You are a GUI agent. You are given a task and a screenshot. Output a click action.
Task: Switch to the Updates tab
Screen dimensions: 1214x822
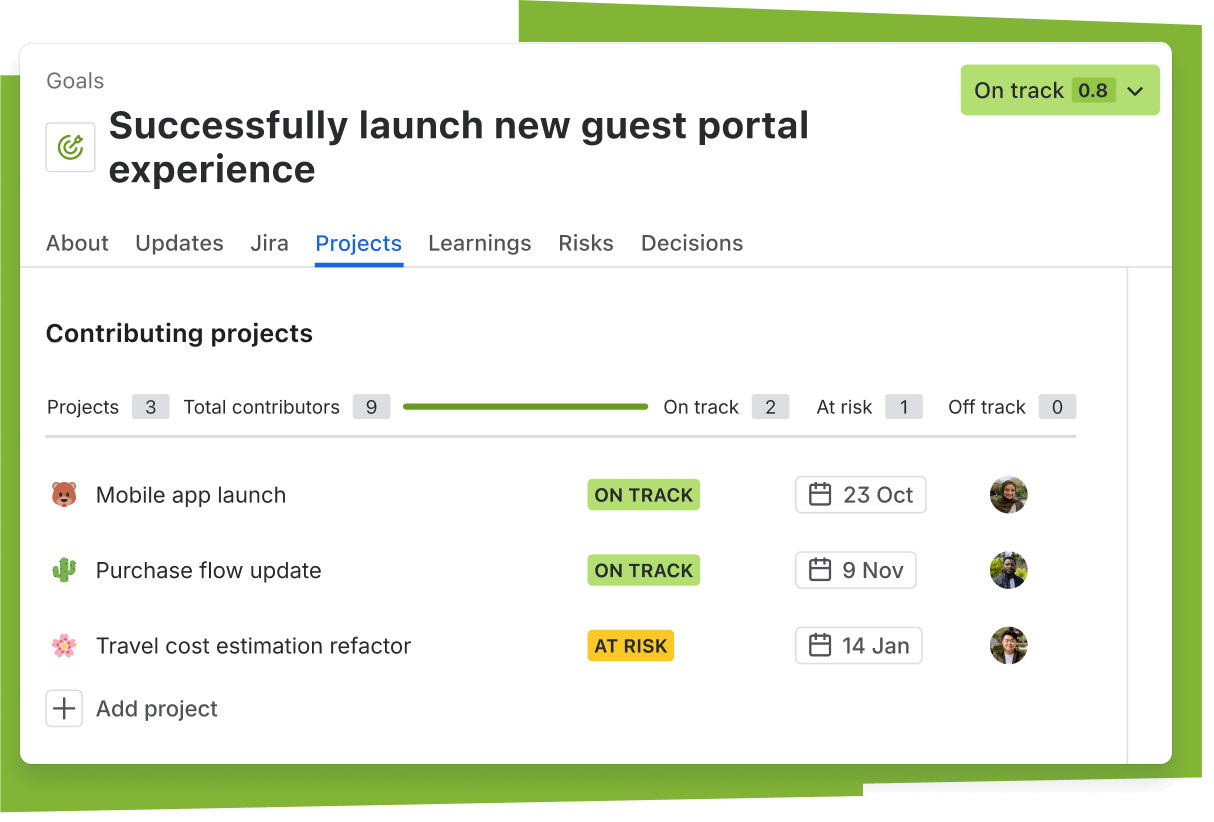click(179, 243)
